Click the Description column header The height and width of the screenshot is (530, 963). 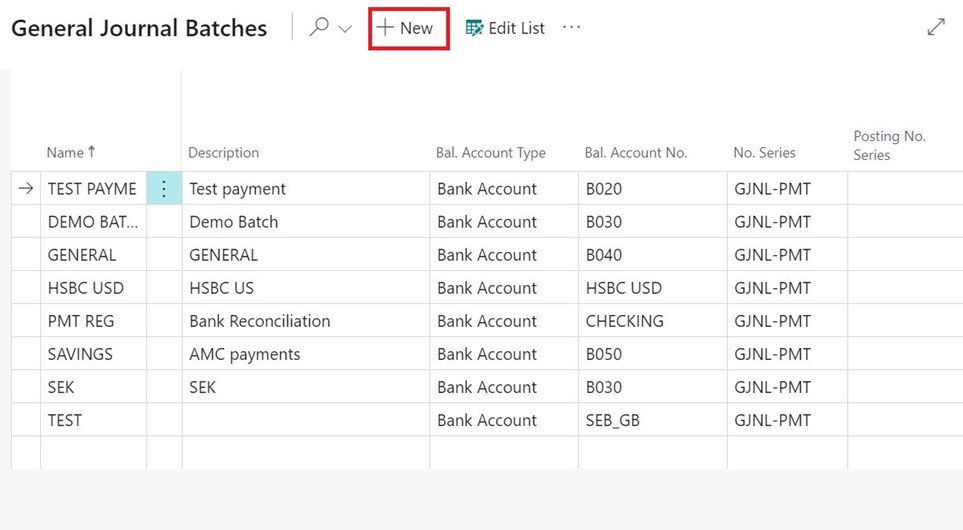pos(224,153)
